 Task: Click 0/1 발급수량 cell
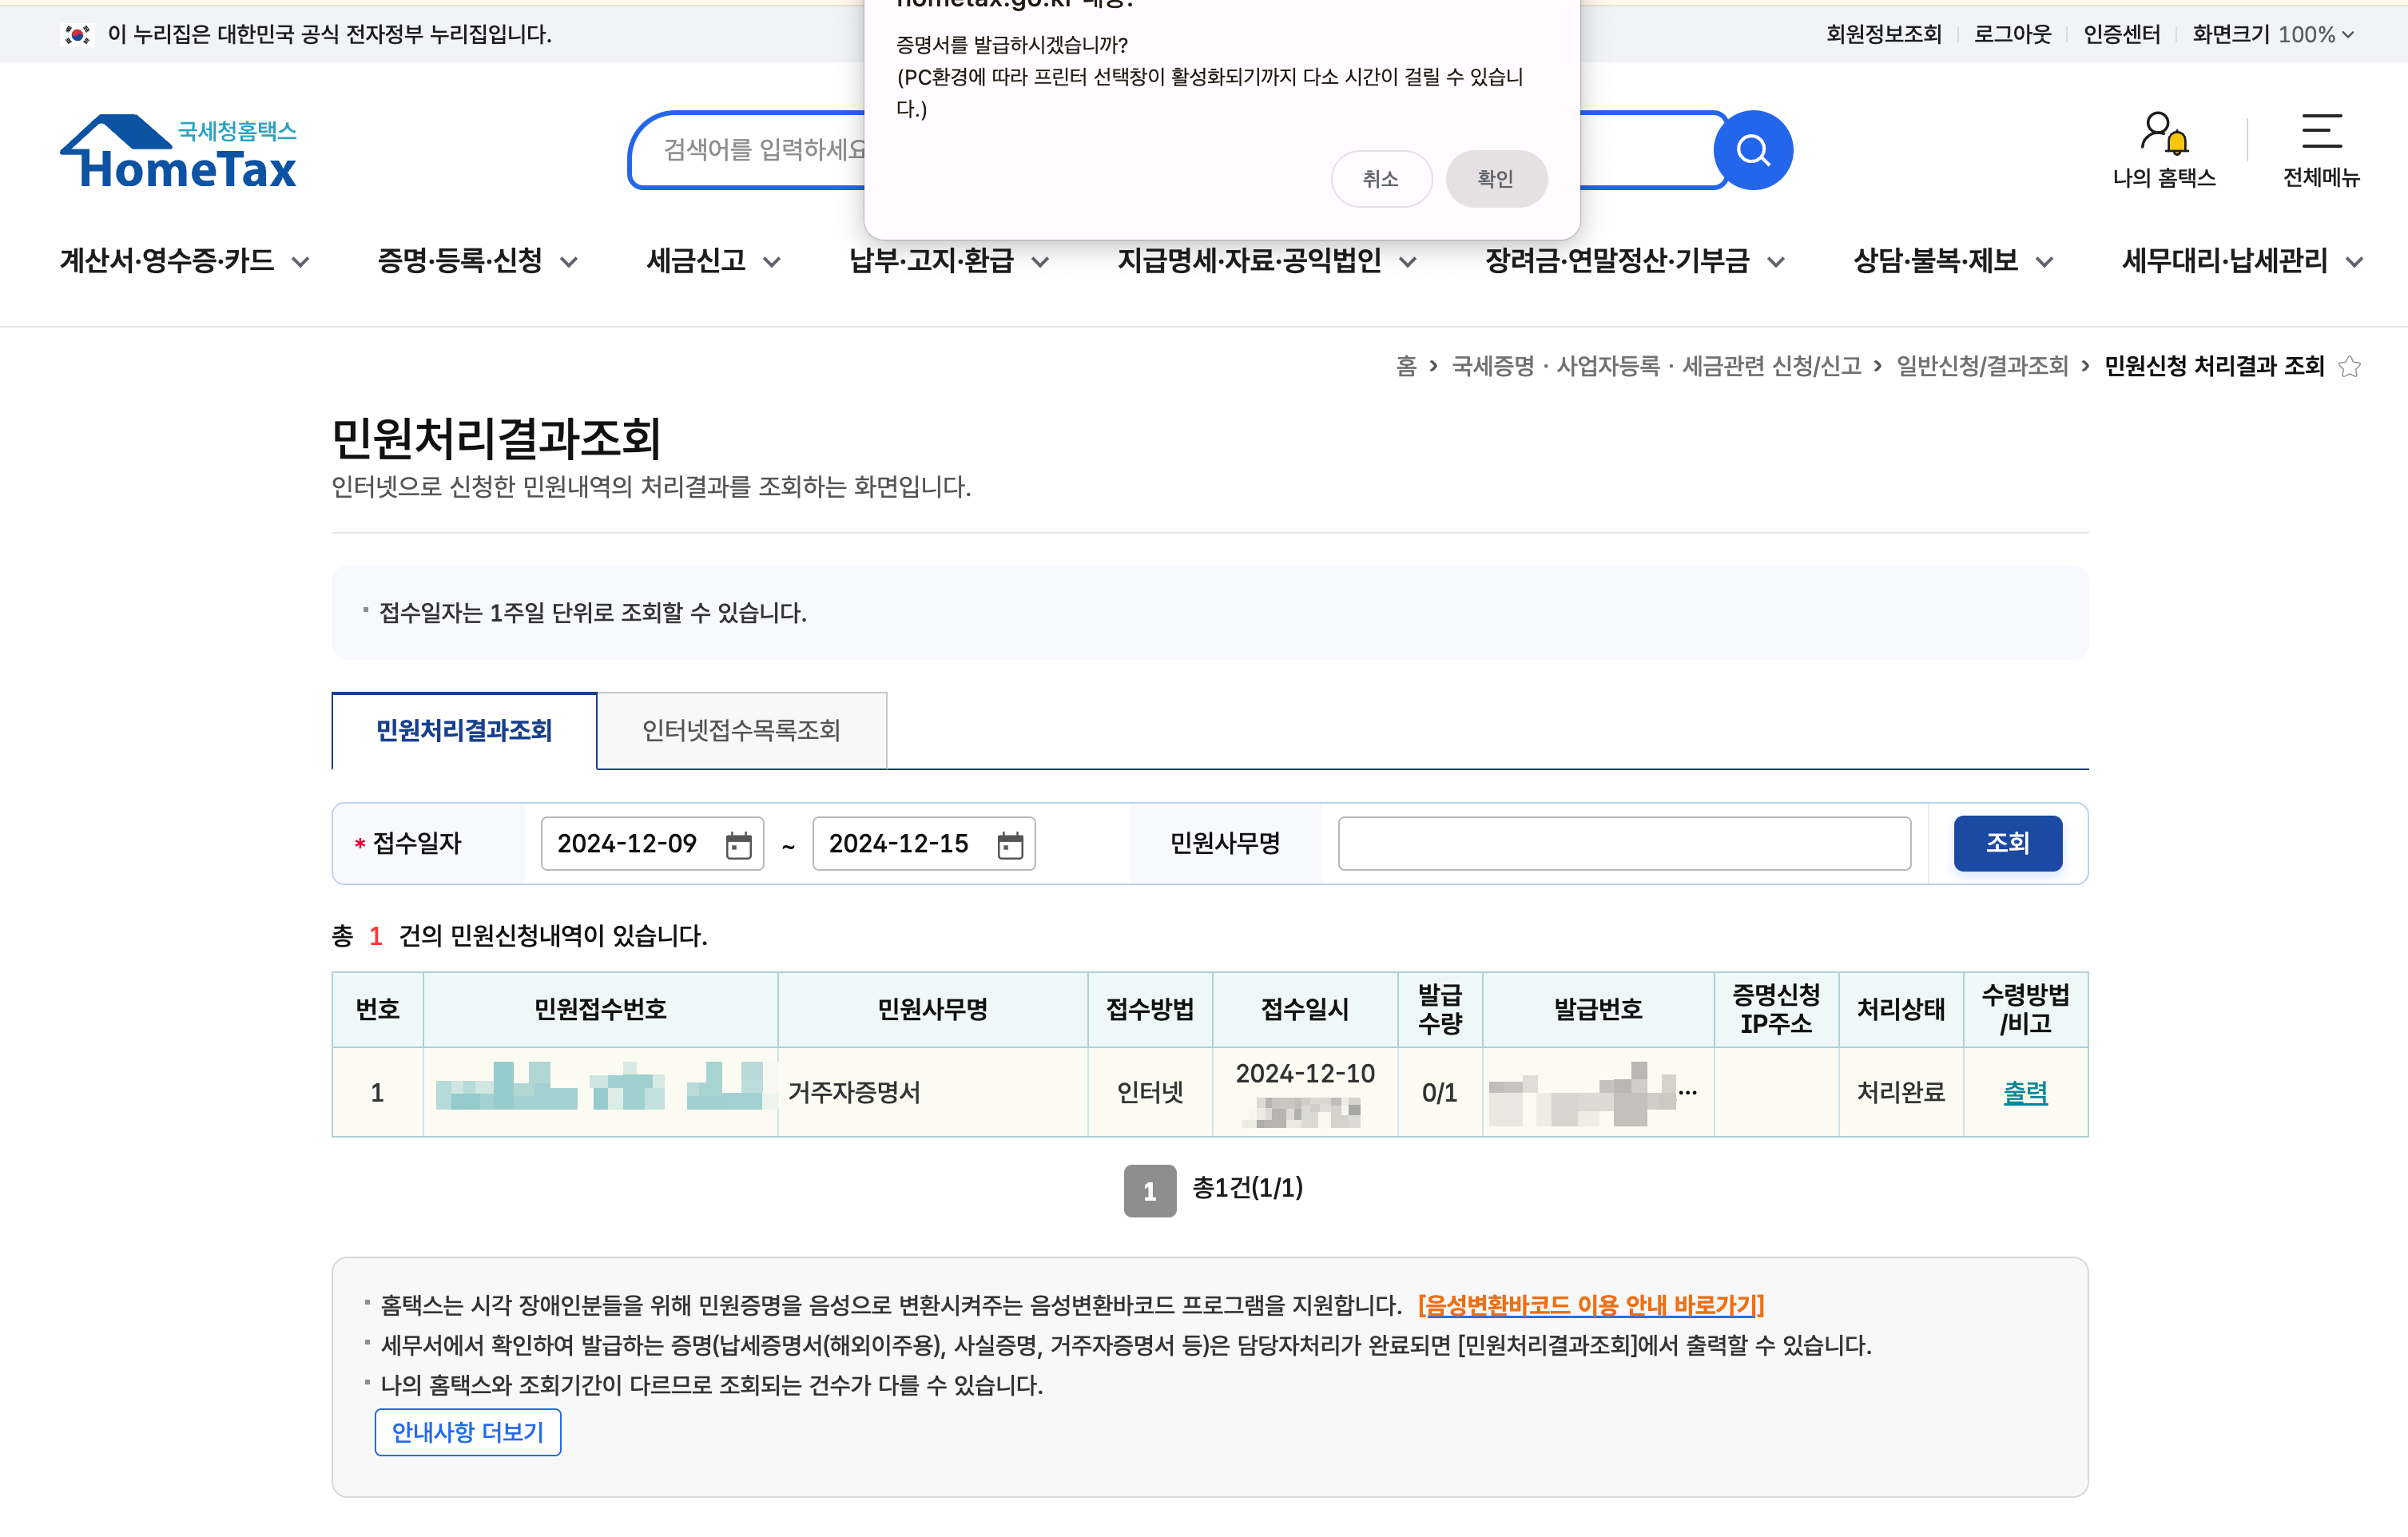(x=1439, y=1092)
